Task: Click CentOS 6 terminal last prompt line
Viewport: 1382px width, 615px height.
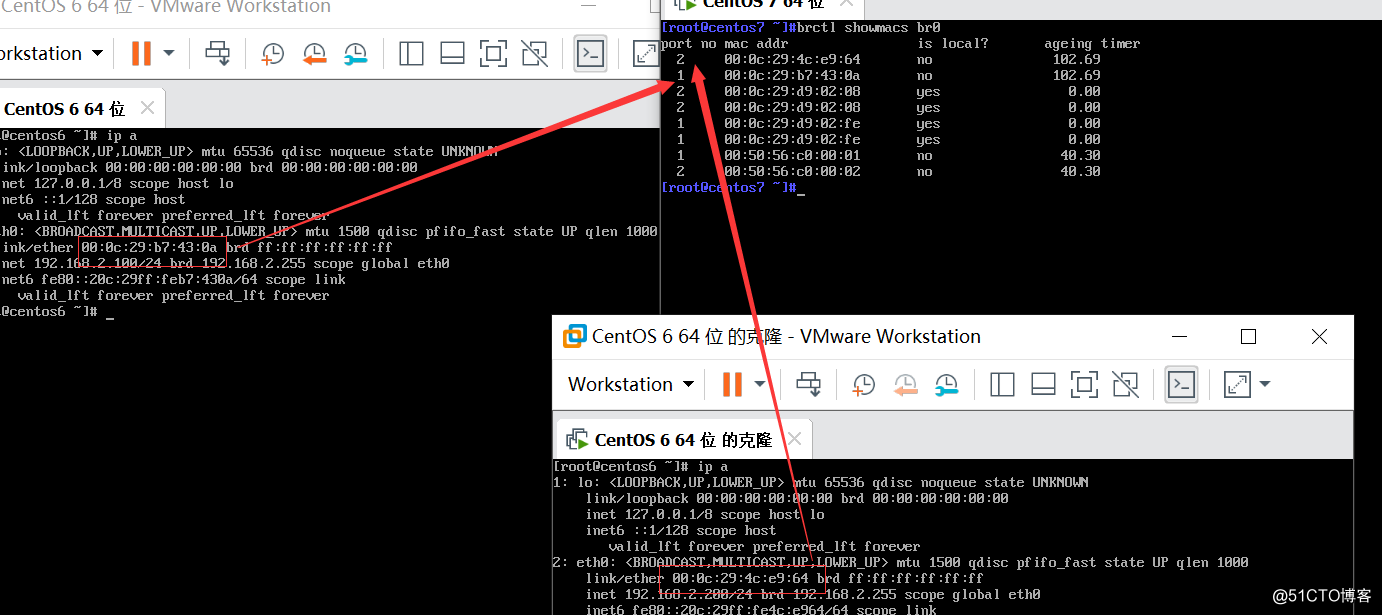Action: [57, 311]
